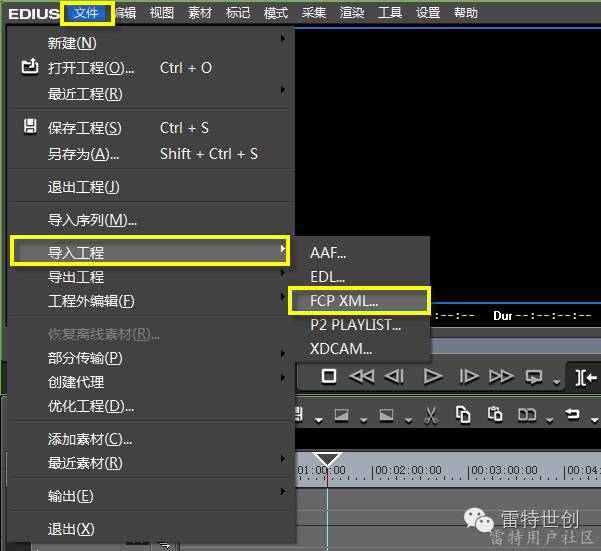Expand the 输出(E) submenu
The height and width of the screenshot is (551, 601).
(151, 496)
